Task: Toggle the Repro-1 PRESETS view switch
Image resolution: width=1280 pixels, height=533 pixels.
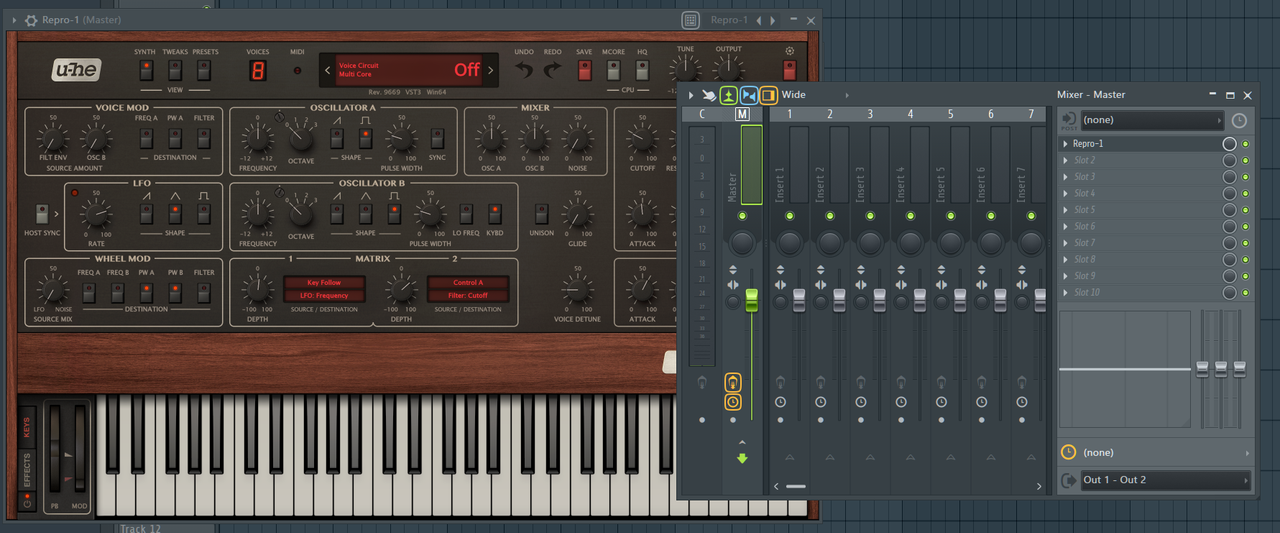Action: 204,70
